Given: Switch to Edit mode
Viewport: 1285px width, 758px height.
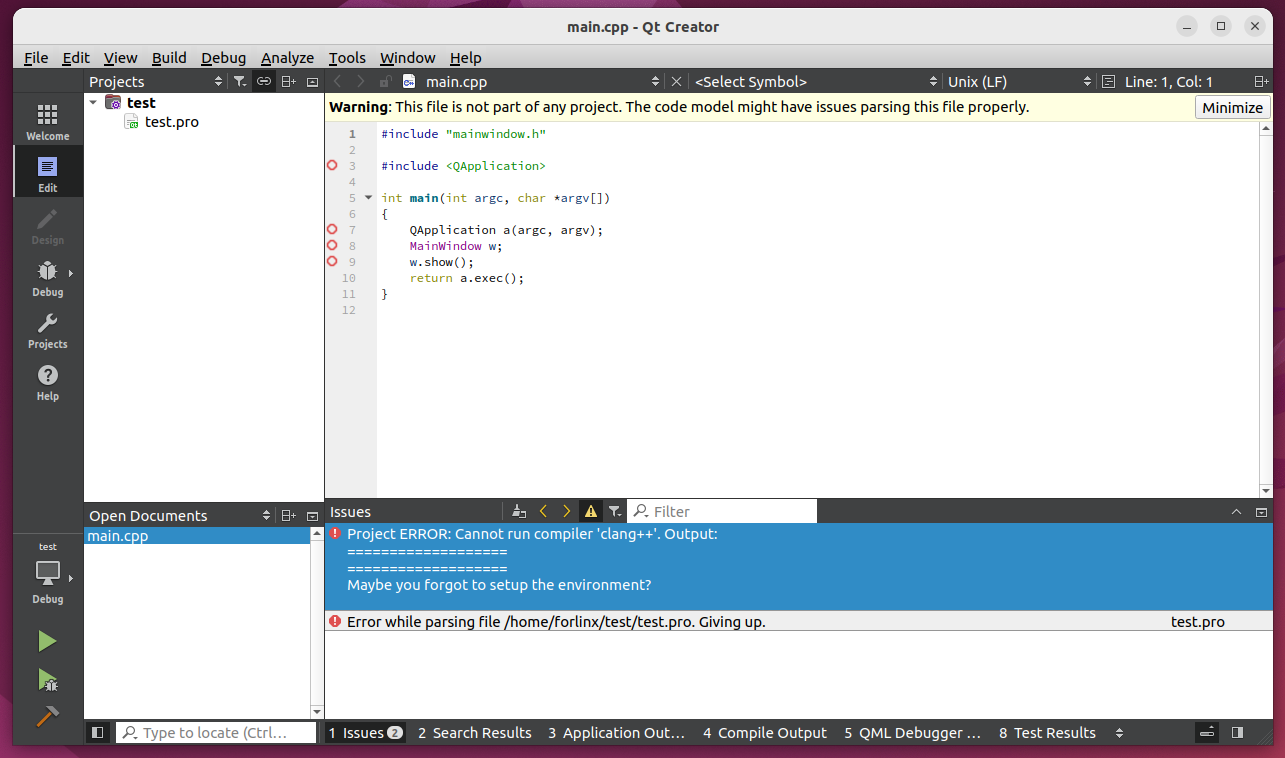Looking at the screenshot, I should (47, 172).
